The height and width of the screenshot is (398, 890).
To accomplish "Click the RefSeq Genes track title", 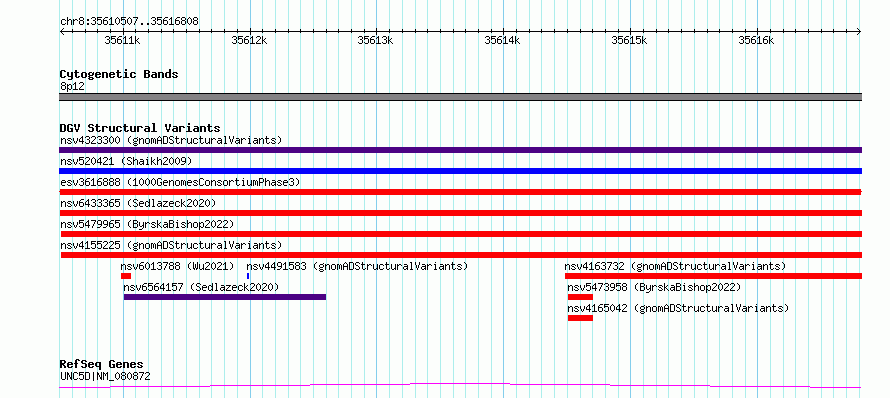I will (x=101, y=364).
